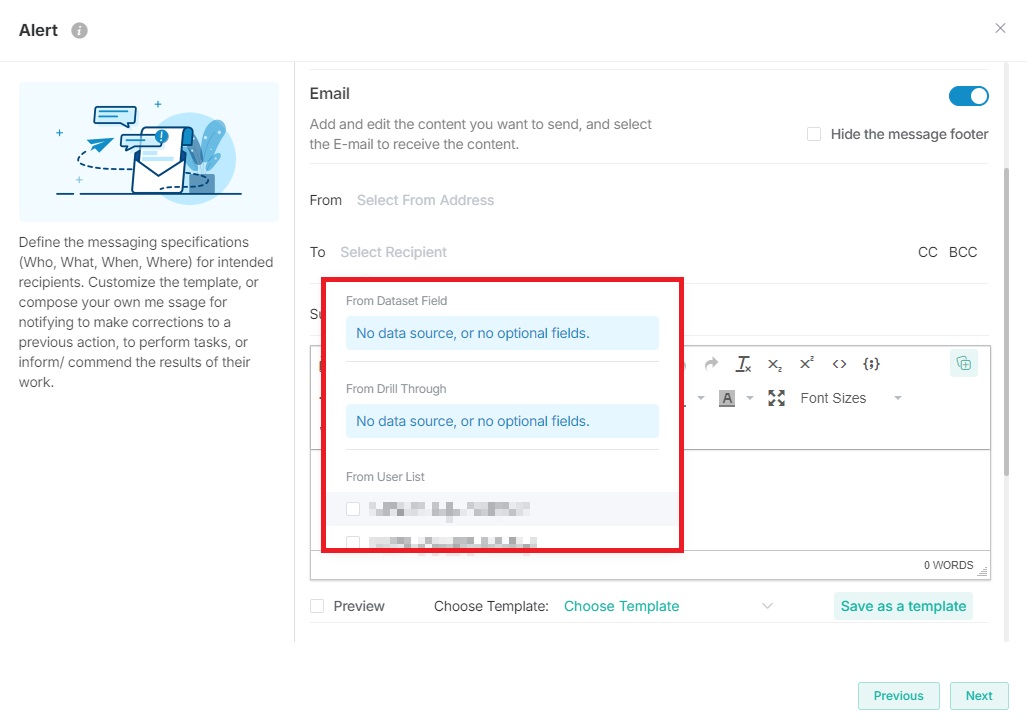1027x728 pixels.
Task: Click Save as a template
Action: coord(902,606)
